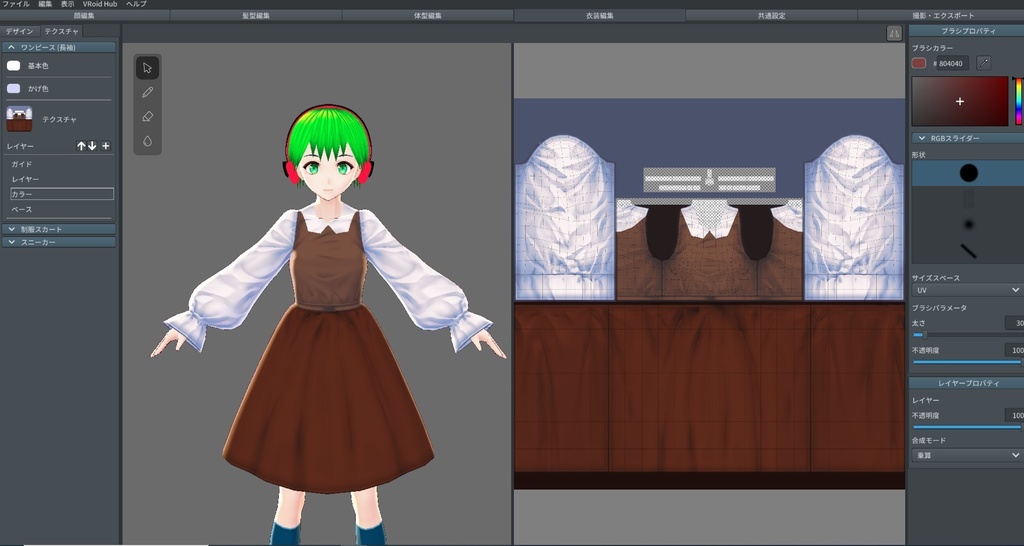The image size is (1024, 546).
Task: Expand the スニーカー section
Action: [59, 242]
